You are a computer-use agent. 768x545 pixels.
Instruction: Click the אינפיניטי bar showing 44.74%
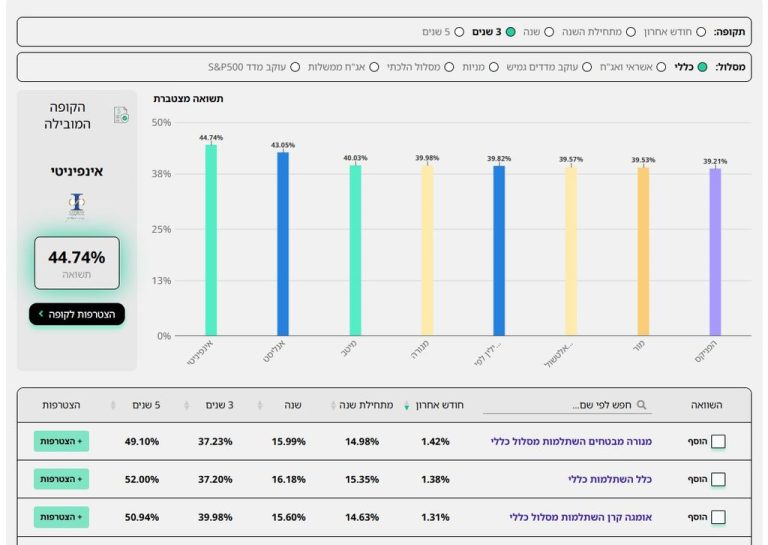coord(211,240)
